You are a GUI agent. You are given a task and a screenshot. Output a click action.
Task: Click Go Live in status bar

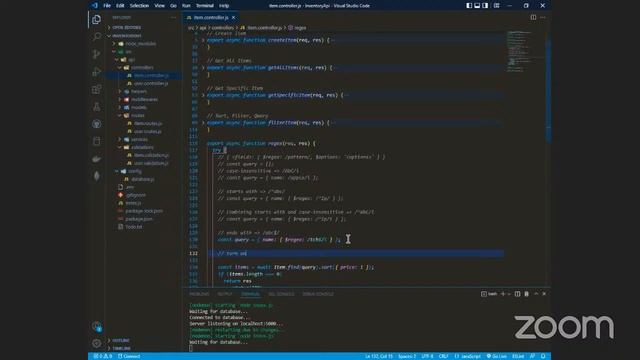496,356
